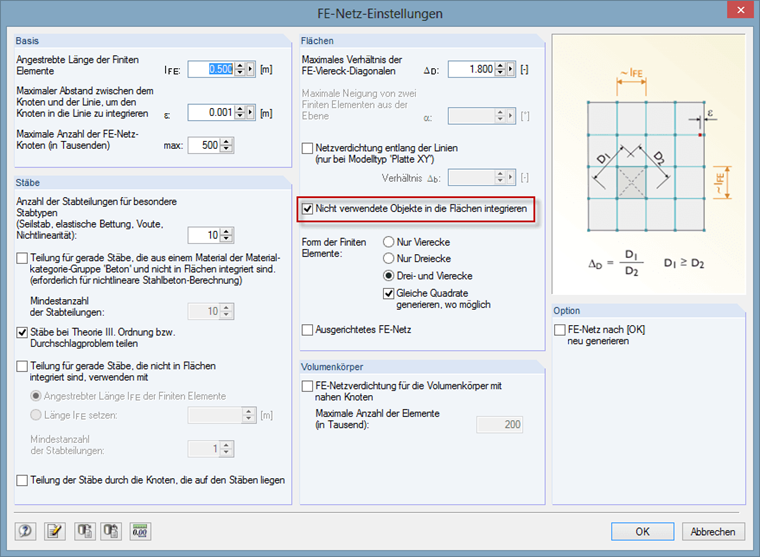Open the Verhältnis Δb arrow menu
Image resolution: width=760 pixels, height=557 pixels.
click(x=511, y=178)
